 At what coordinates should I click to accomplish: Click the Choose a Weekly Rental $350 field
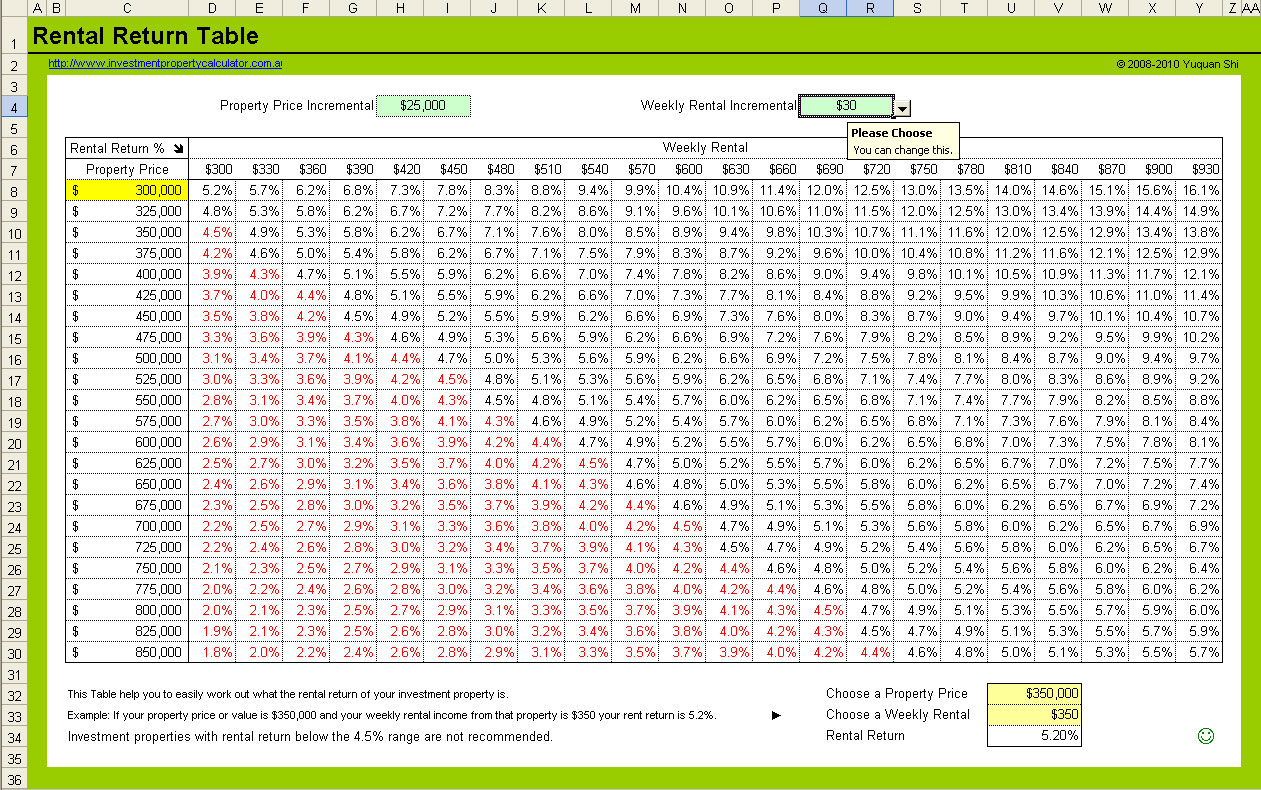[x=1034, y=714]
